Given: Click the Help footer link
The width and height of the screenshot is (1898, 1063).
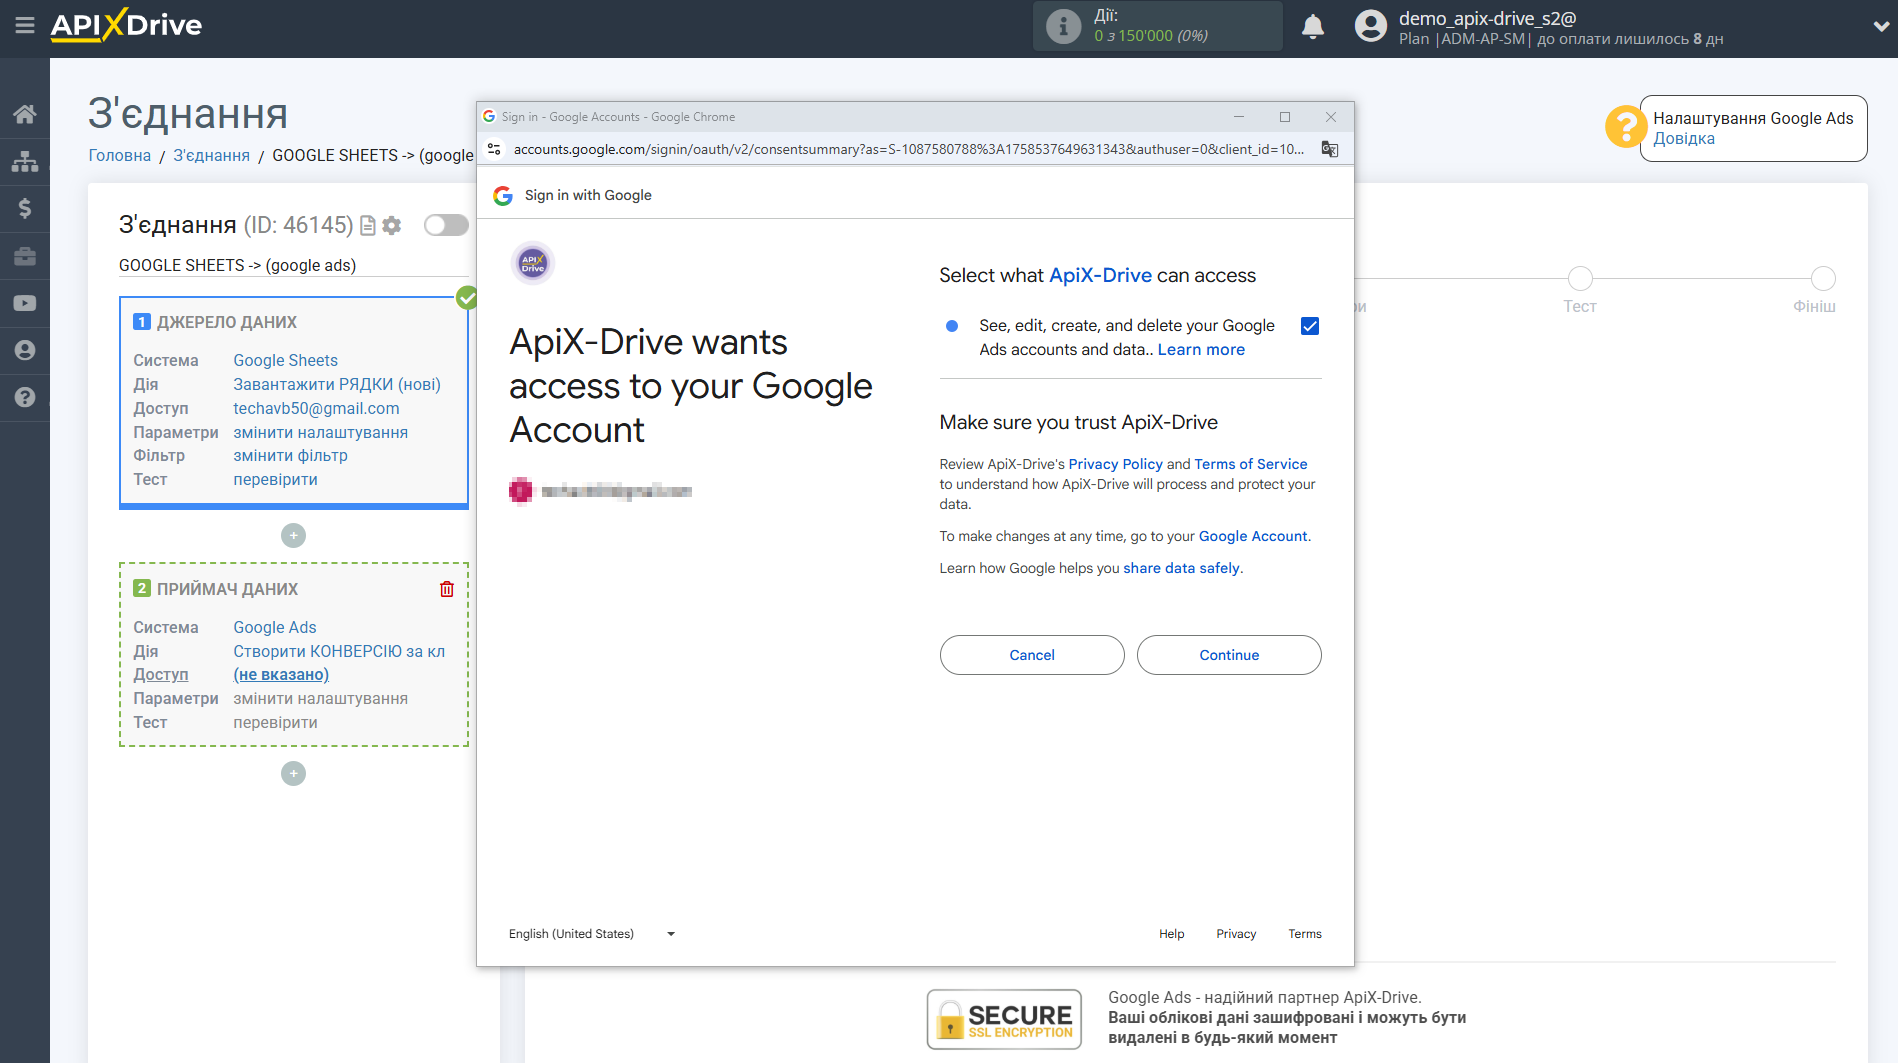Looking at the screenshot, I should pos(1171,934).
